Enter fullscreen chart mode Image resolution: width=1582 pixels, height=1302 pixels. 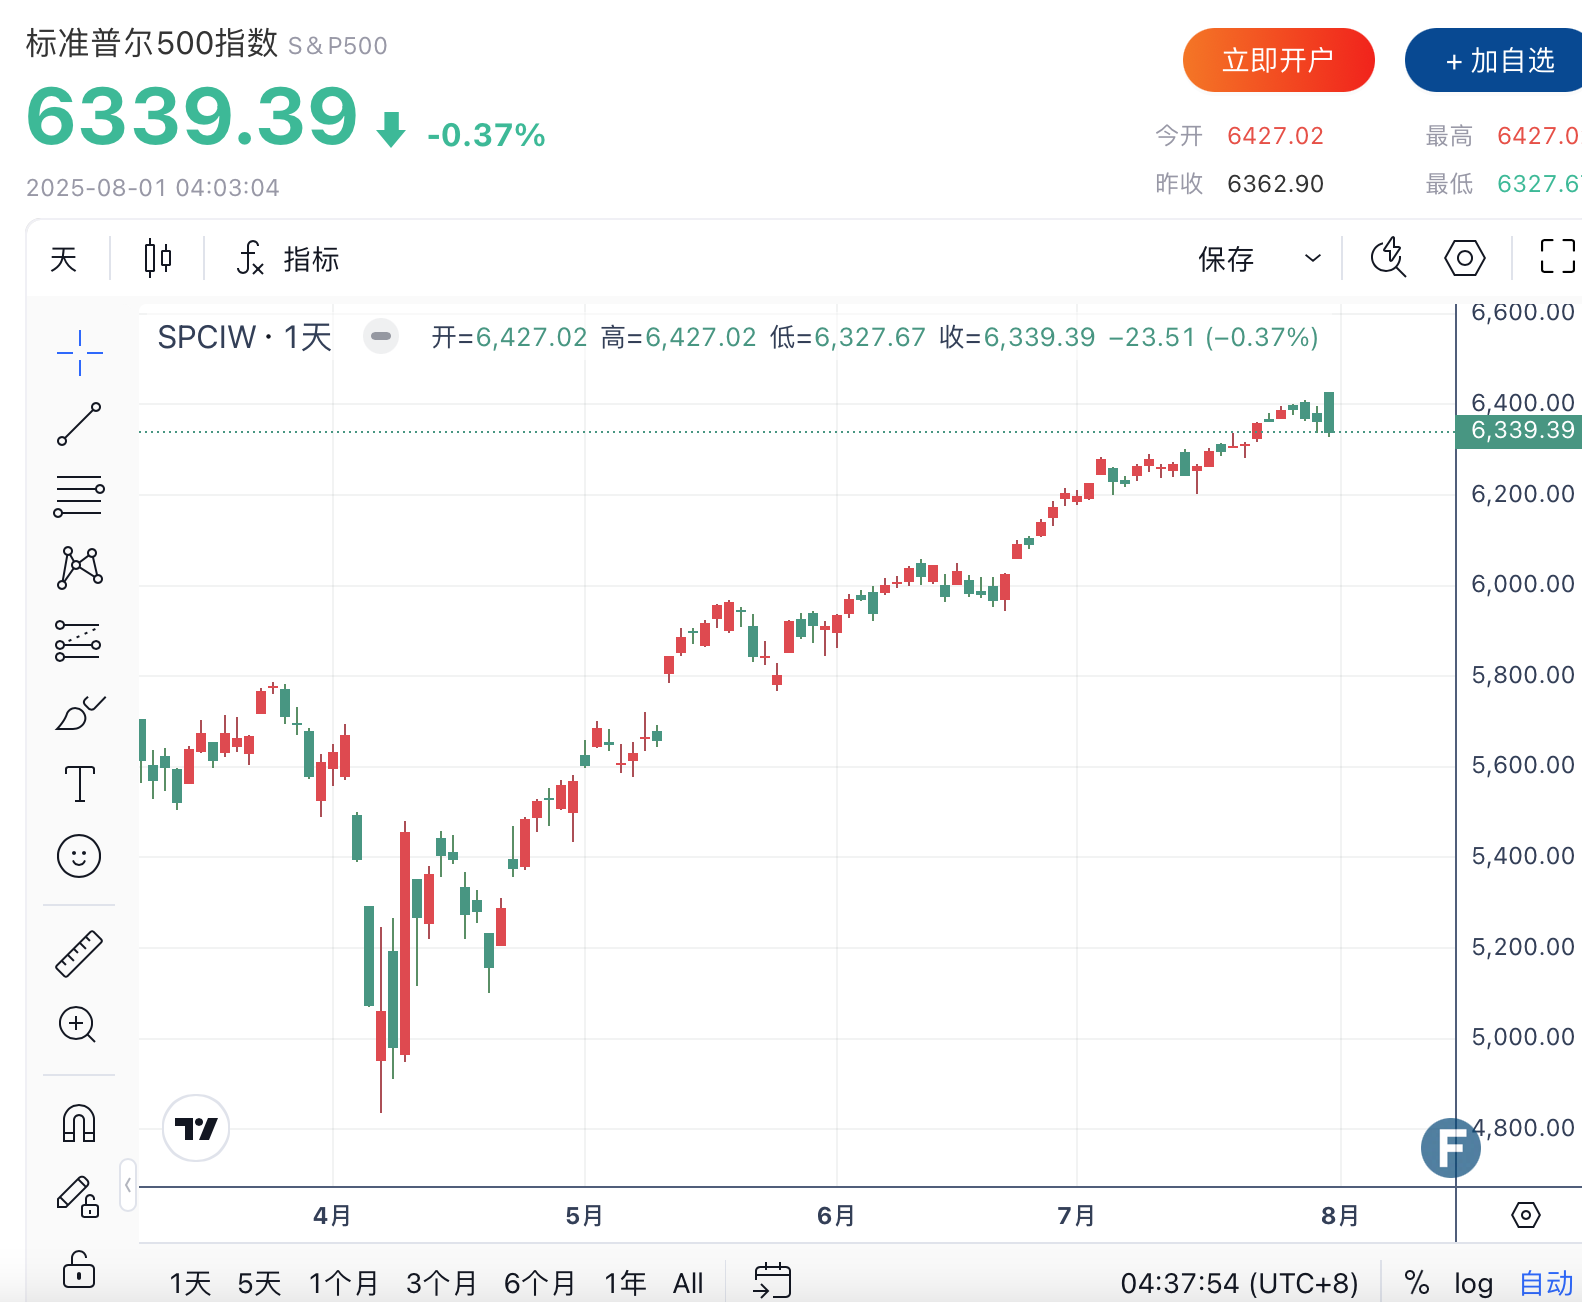click(x=1556, y=257)
